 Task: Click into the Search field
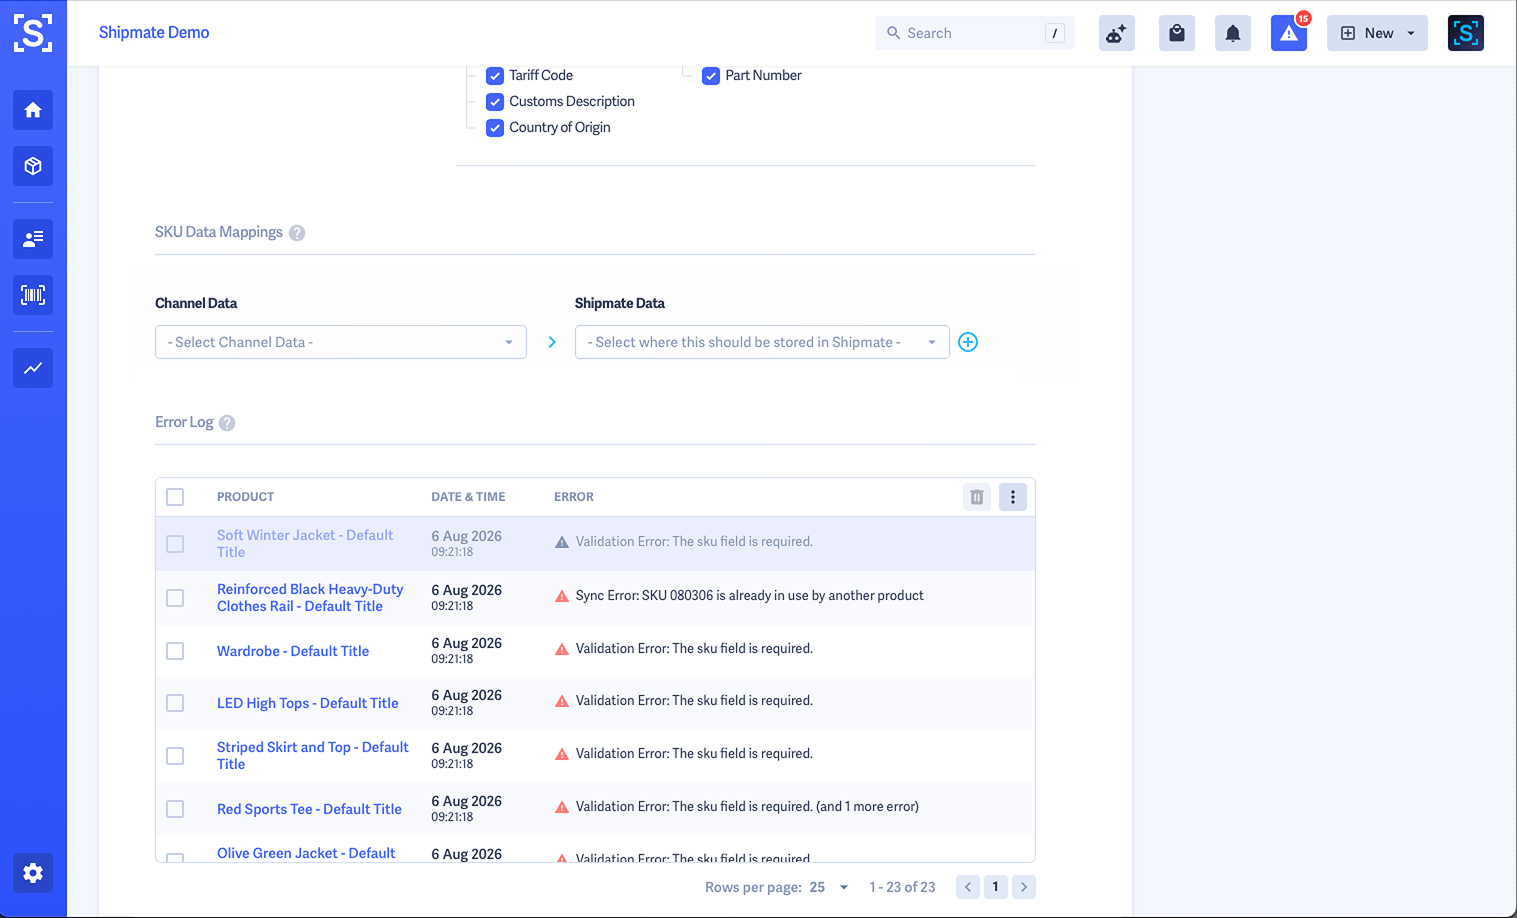click(975, 33)
